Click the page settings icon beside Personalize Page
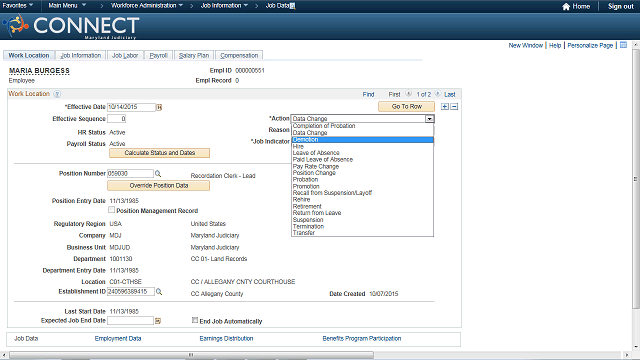This screenshot has width=640, height=360. point(623,45)
